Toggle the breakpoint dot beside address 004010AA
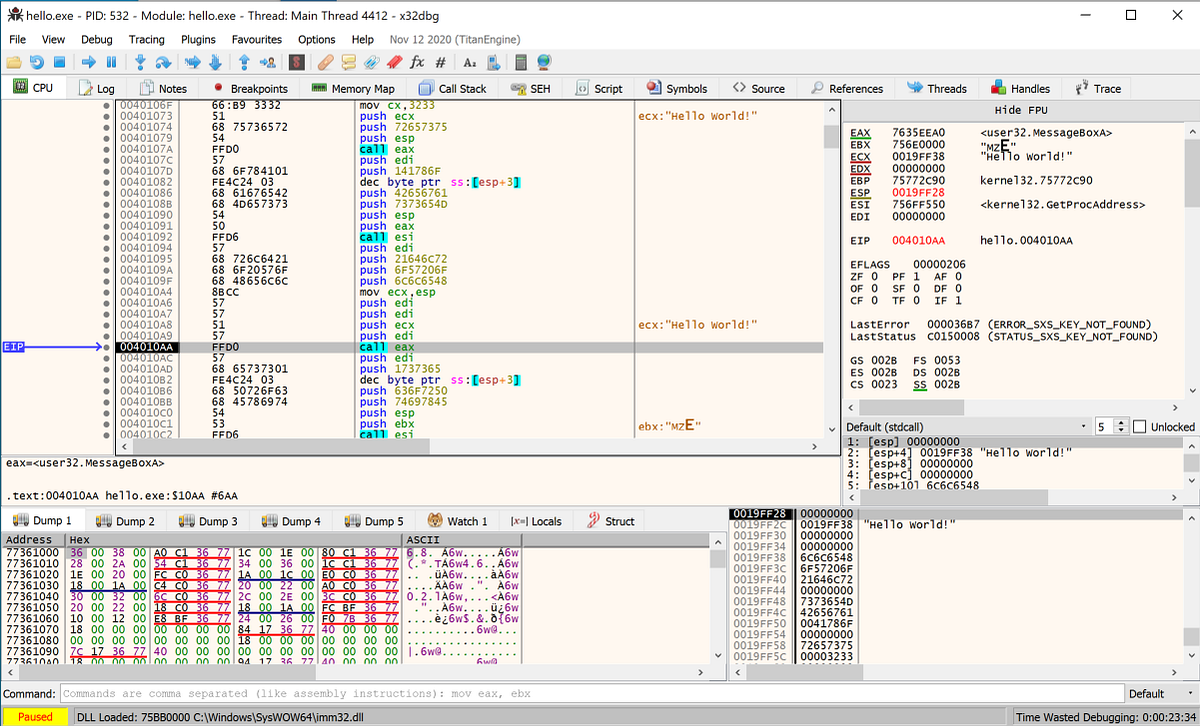Screen dimensions: 1200x726 coord(108,346)
